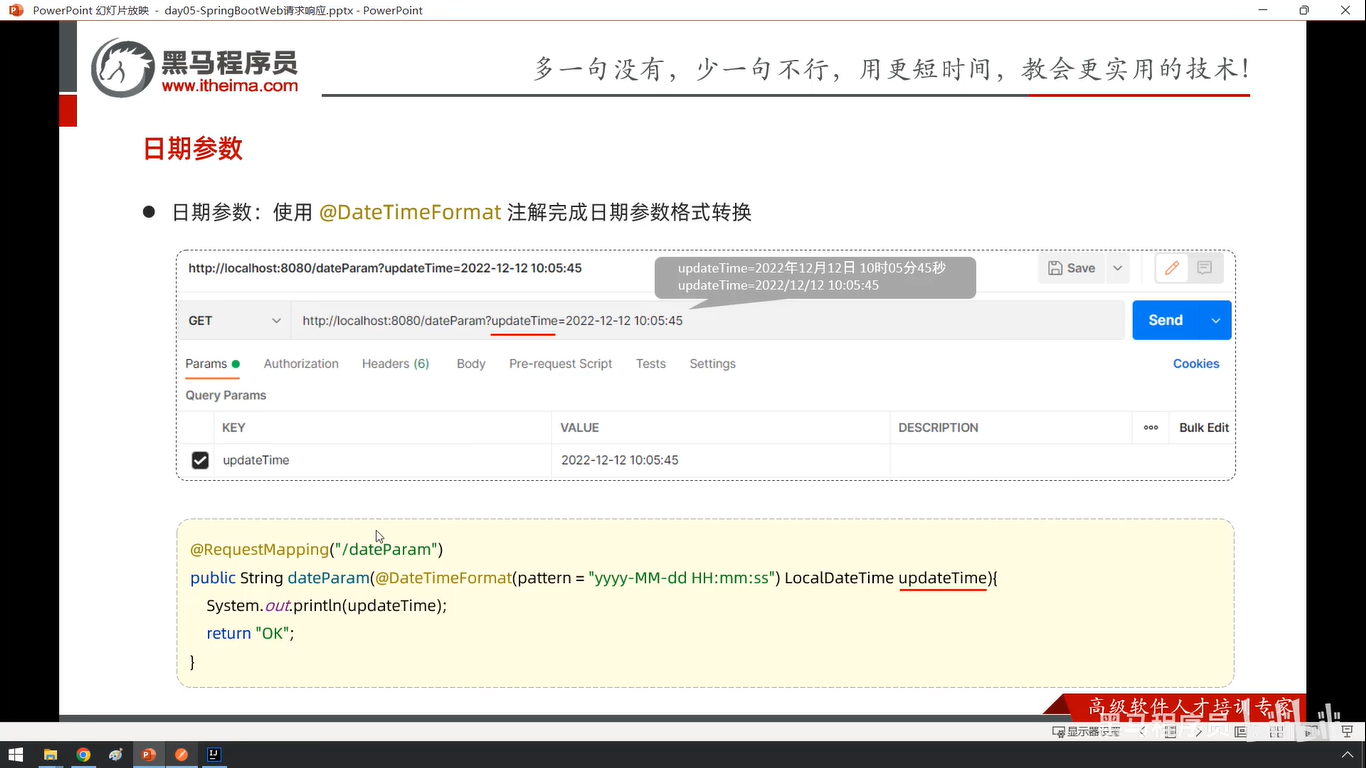Screen dimensions: 1366x768
Task: Click the itheima logo in the slide header
Action: coord(195,67)
